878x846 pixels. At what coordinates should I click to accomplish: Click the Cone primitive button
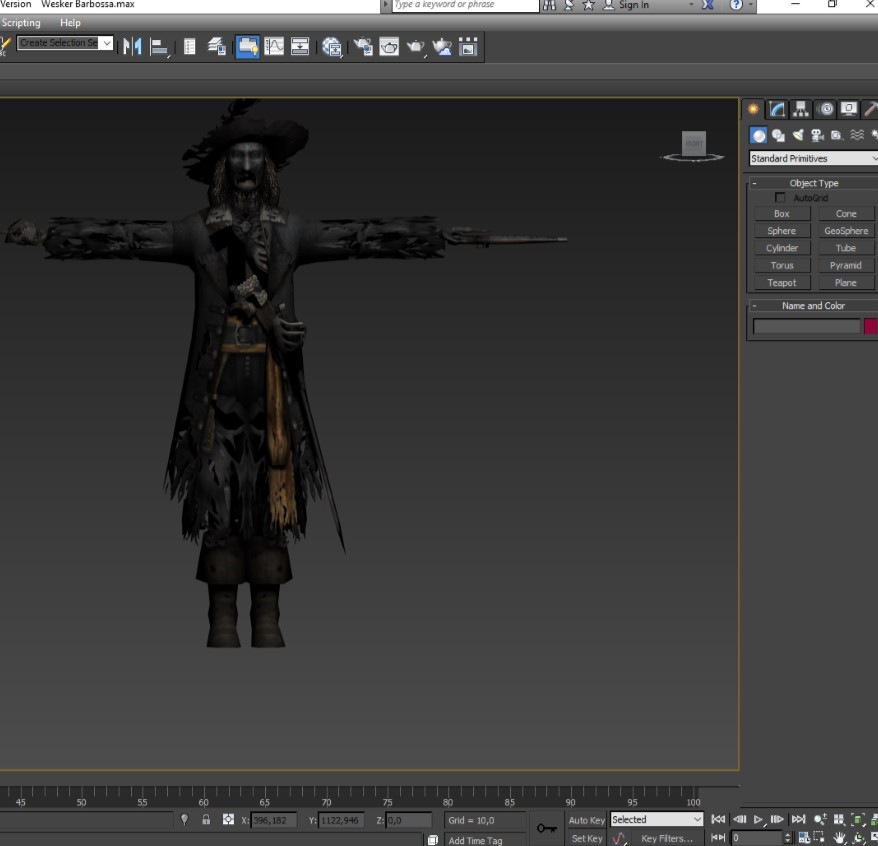point(846,214)
